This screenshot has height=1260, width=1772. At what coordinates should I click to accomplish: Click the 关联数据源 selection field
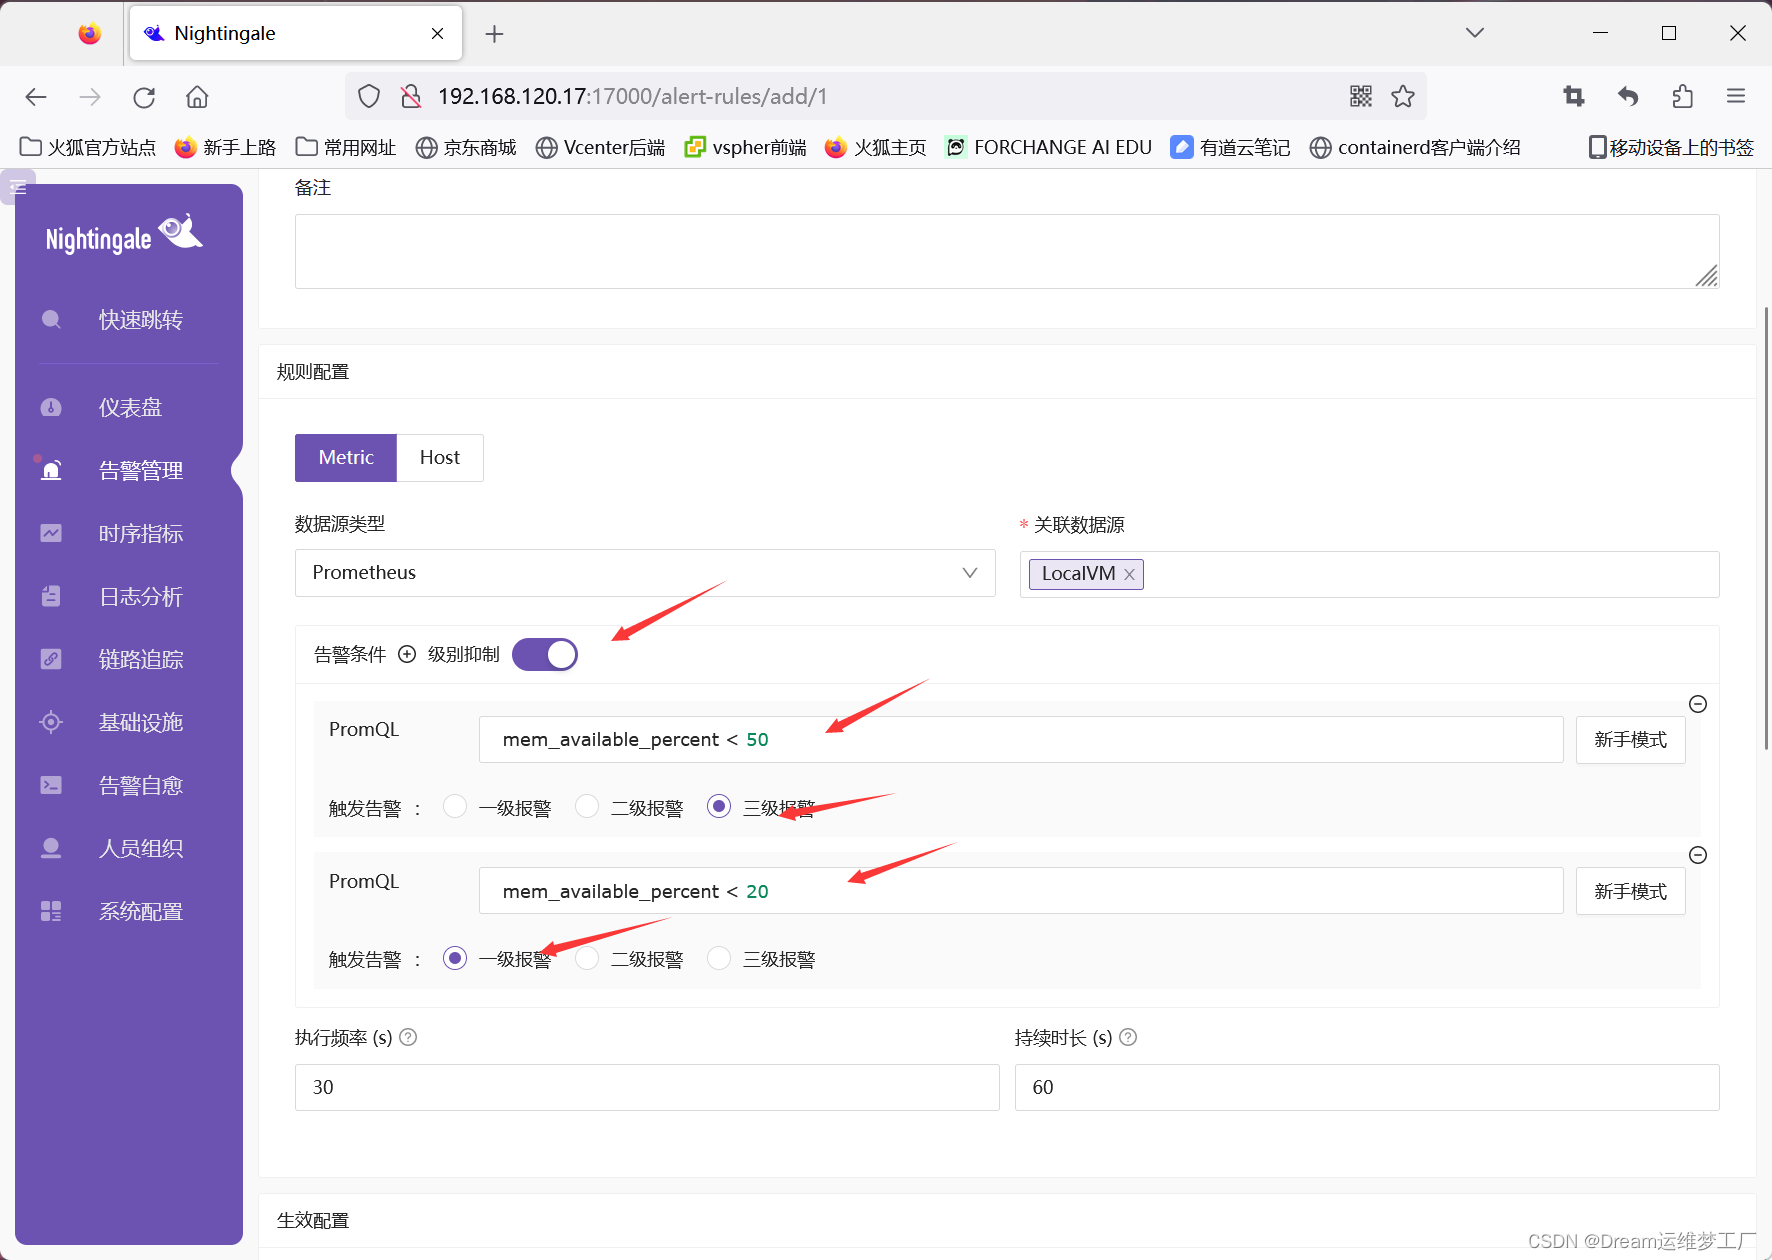click(1369, 574)
